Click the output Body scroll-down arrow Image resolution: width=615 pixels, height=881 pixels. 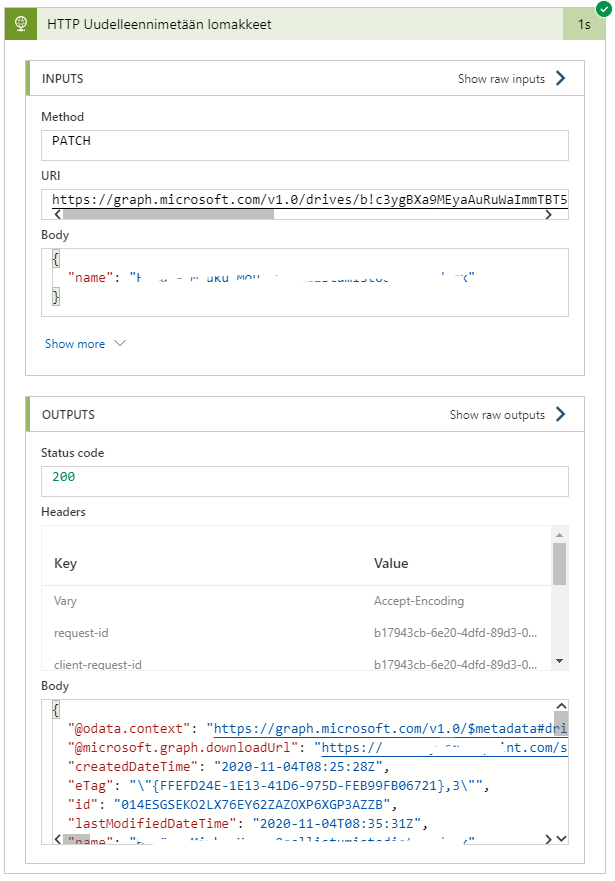coord(561,839)
